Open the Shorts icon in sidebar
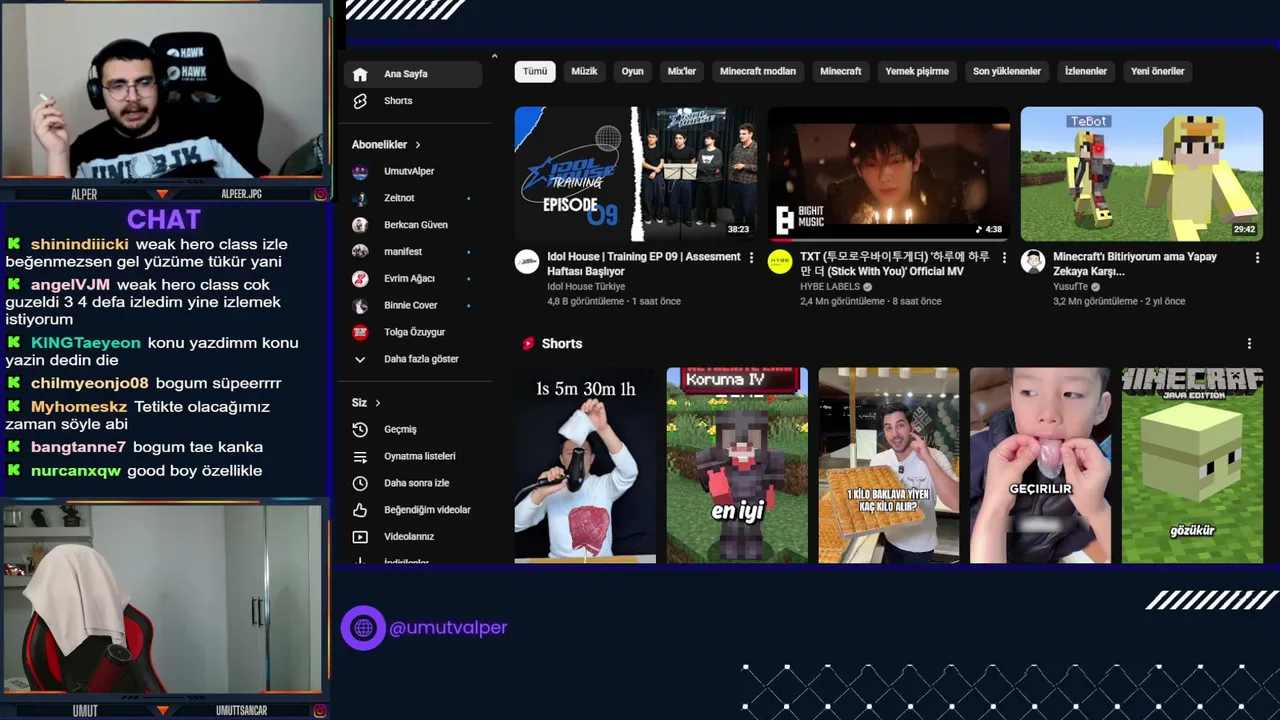 360,101
